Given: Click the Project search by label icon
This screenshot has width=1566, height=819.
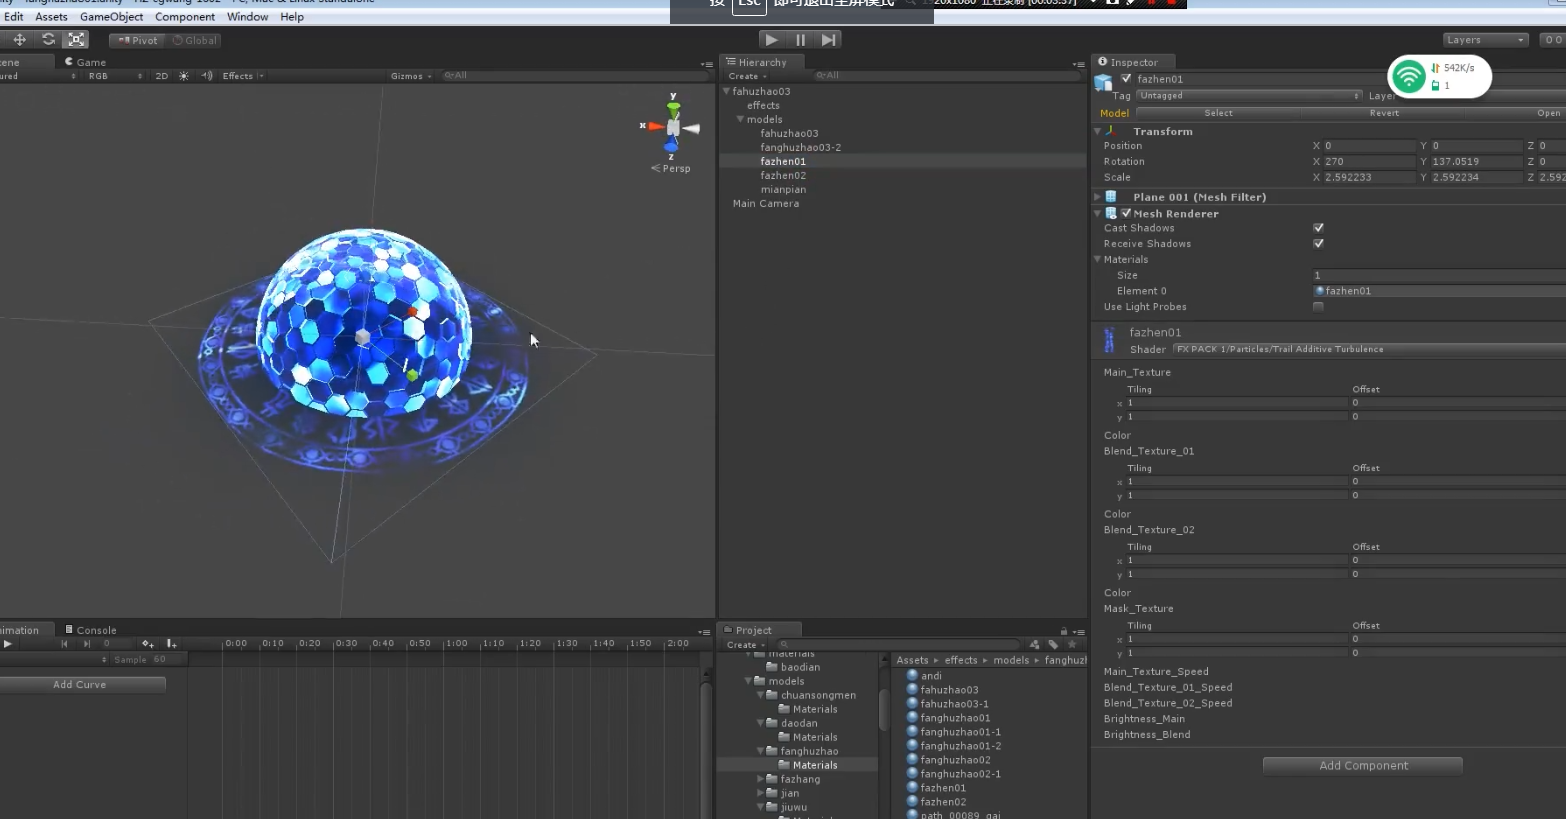Looking at the screenshot, I should point(1053,645).
